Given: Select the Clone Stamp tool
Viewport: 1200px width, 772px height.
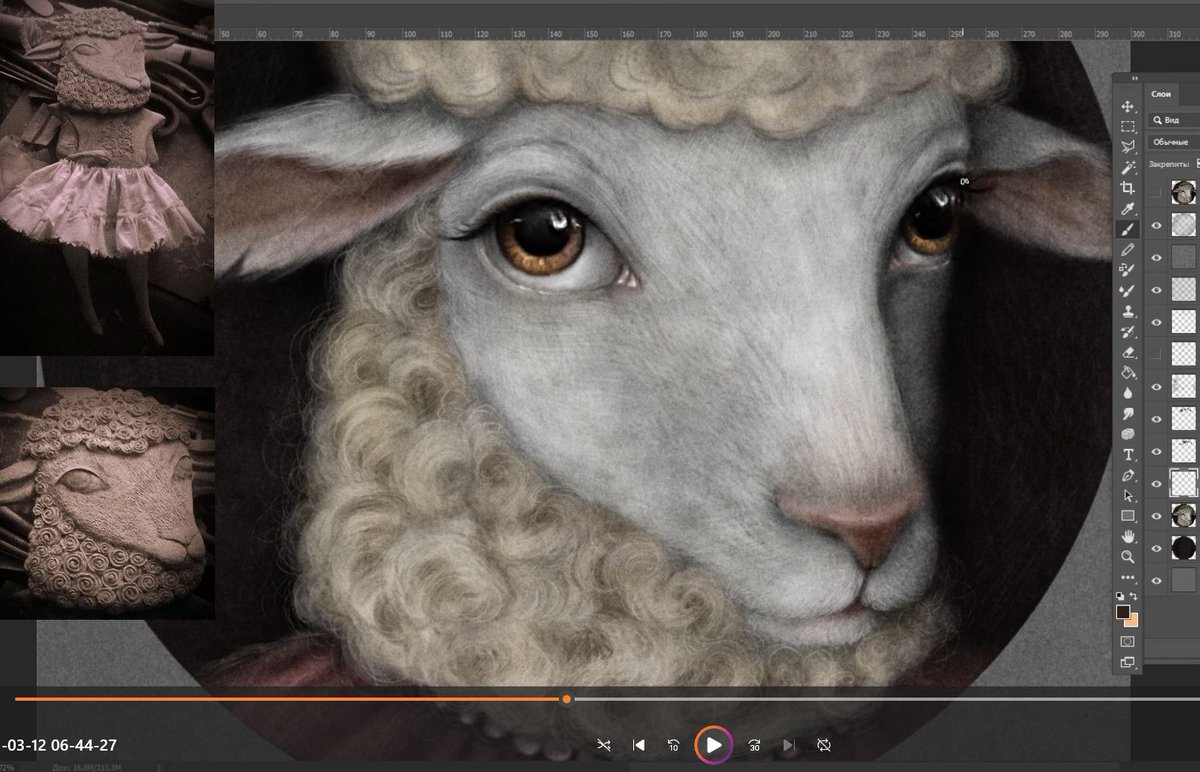Looking at the screenshot, I should click(x=1128, y=311).
